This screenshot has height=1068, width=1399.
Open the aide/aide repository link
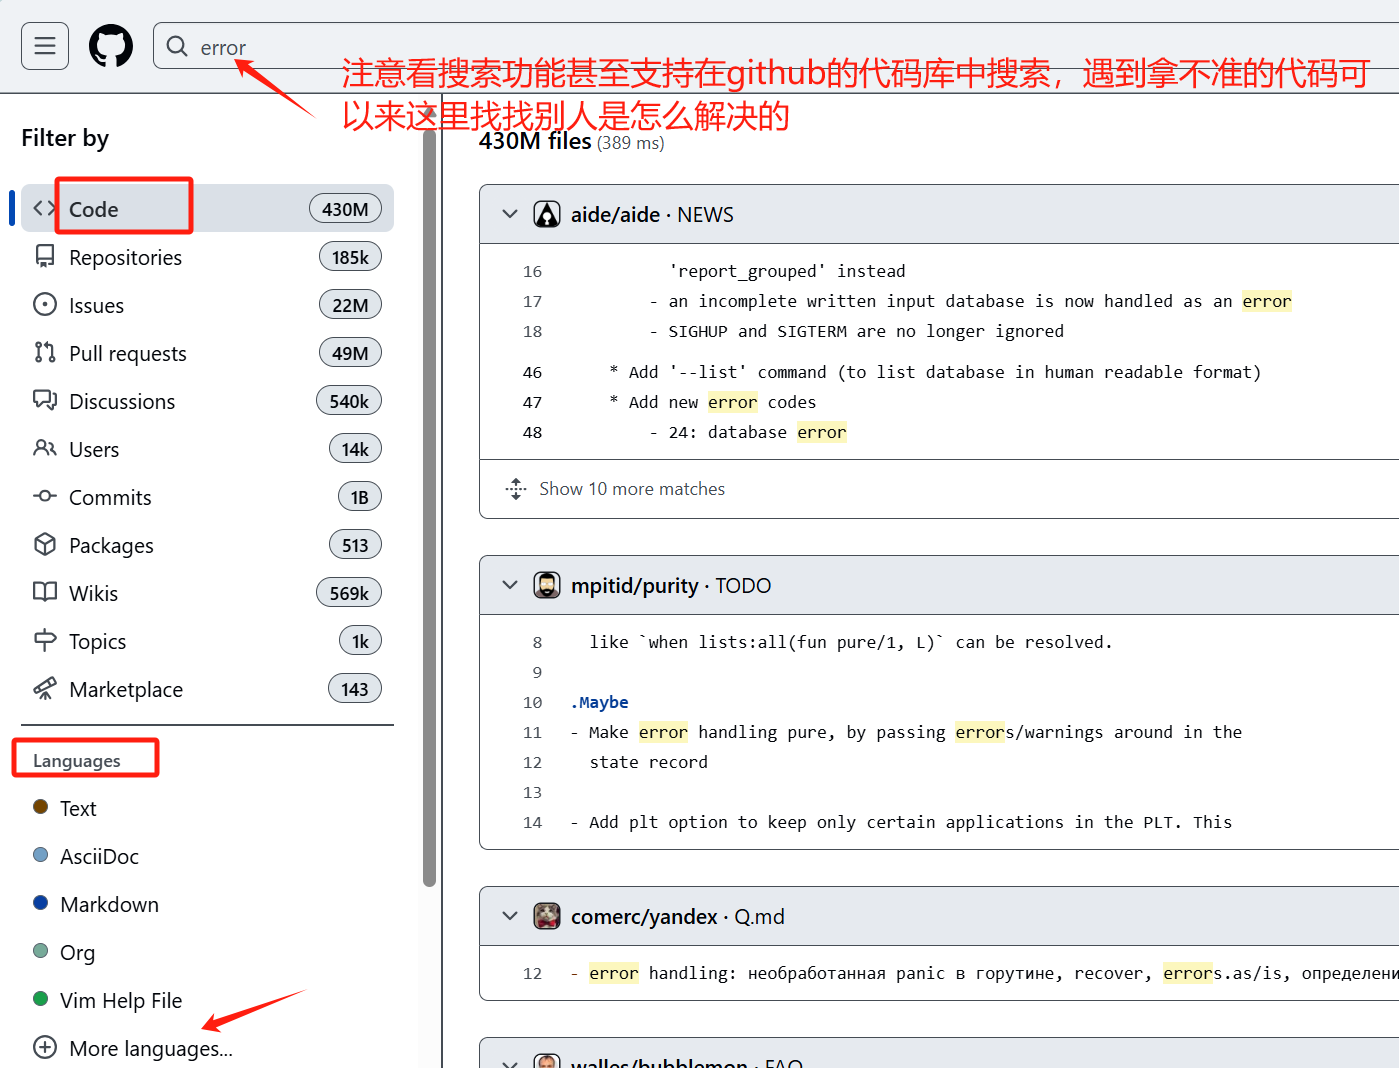615,215
